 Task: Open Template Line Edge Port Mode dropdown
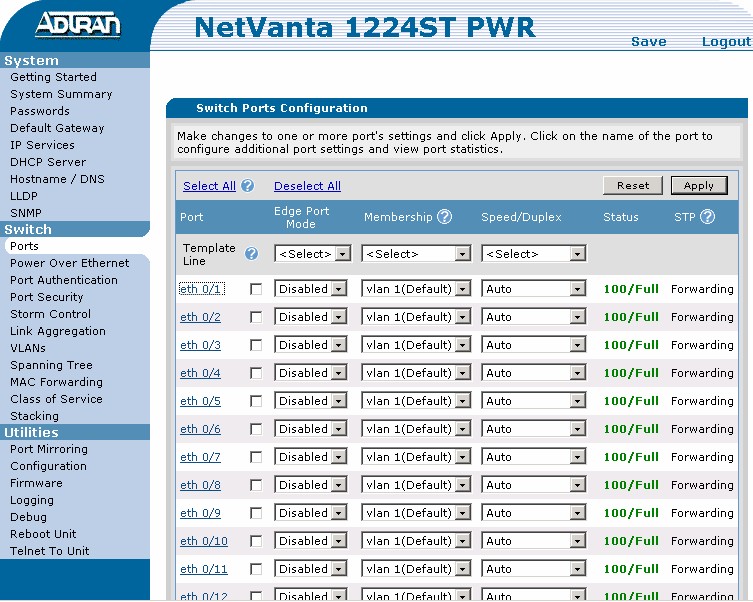click(313, 253)
